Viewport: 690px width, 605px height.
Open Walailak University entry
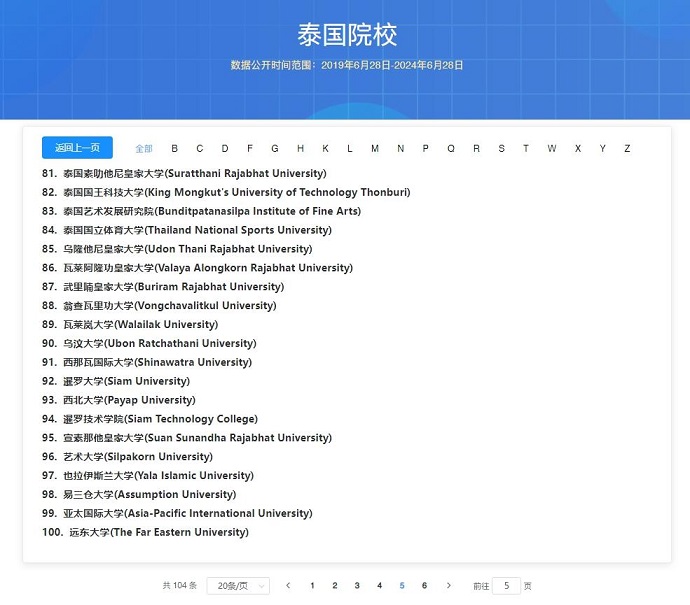coord(140,324)
